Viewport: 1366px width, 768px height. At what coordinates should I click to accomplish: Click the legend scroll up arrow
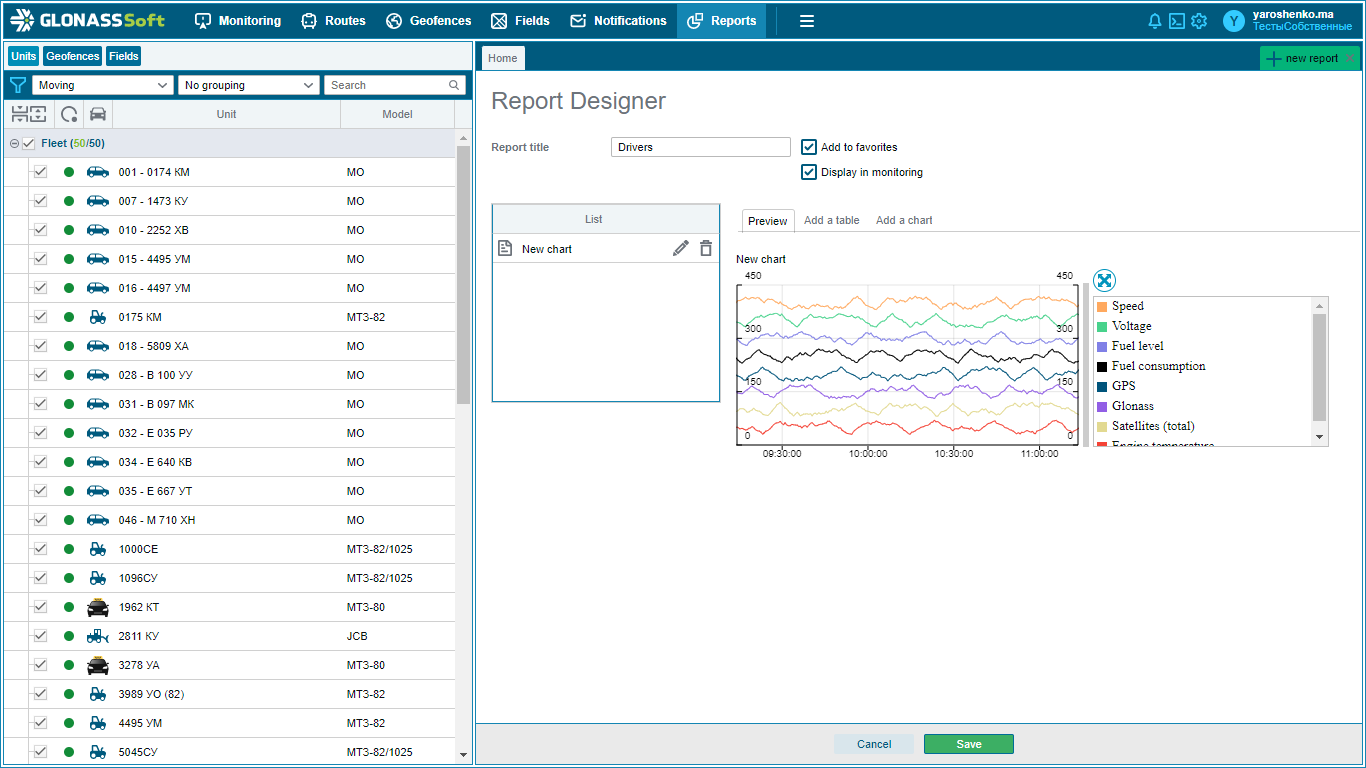tap(1320, 306)
